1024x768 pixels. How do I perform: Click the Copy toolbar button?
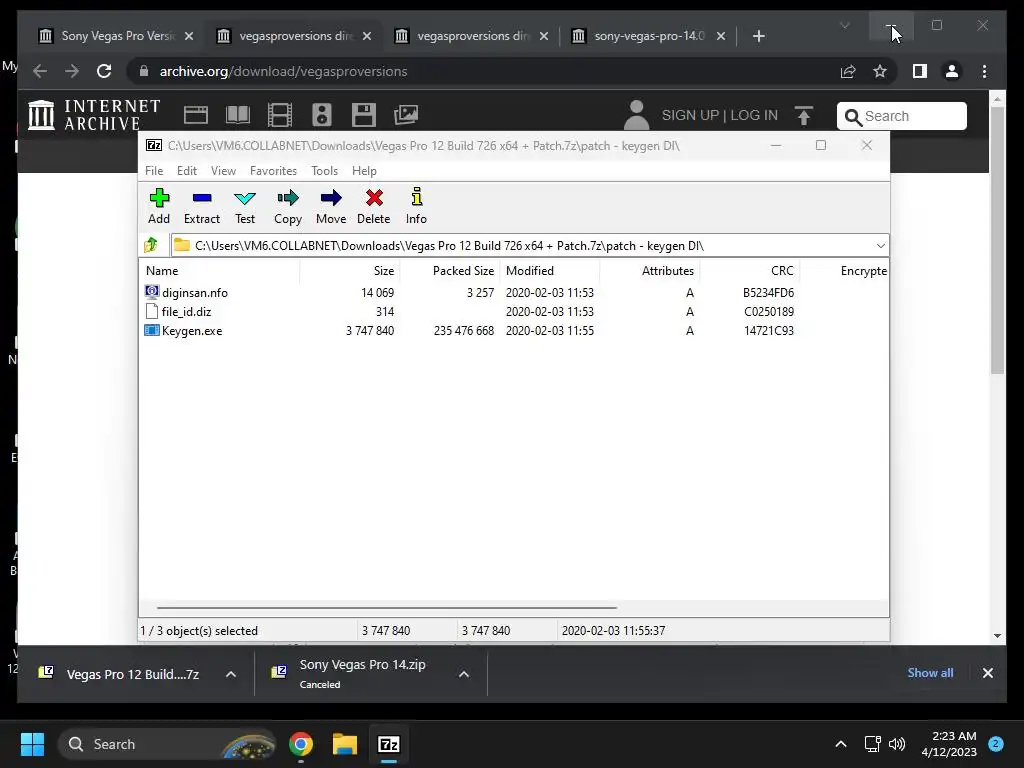[288, 206]
